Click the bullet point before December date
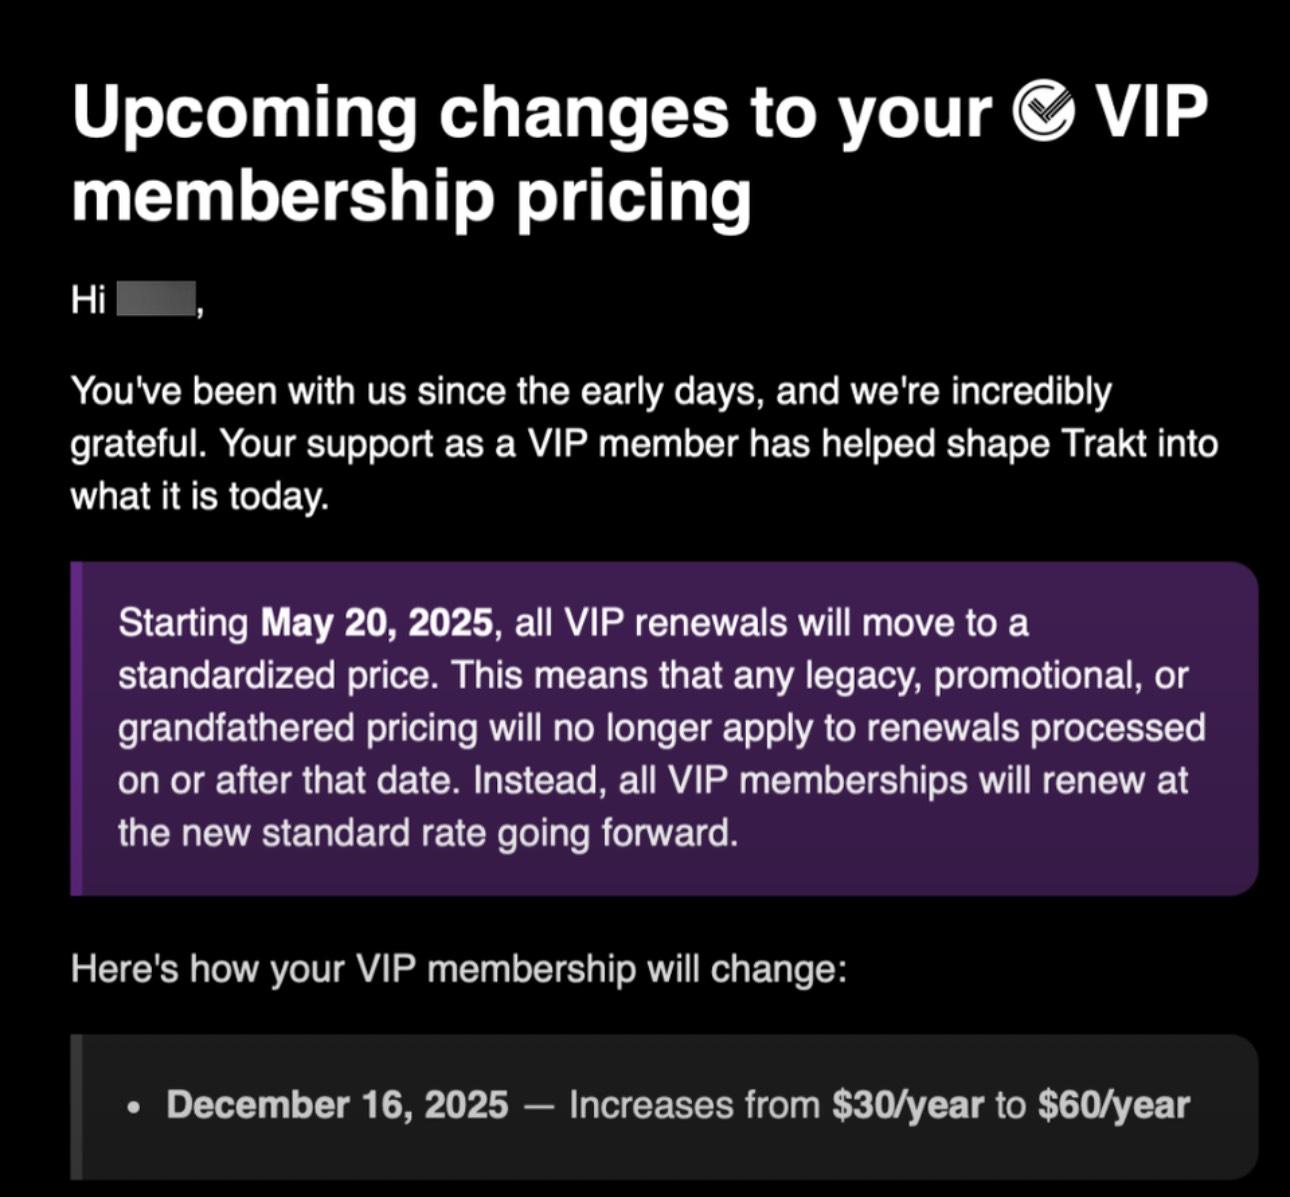1290x1197 pixels. point(134,1108)
